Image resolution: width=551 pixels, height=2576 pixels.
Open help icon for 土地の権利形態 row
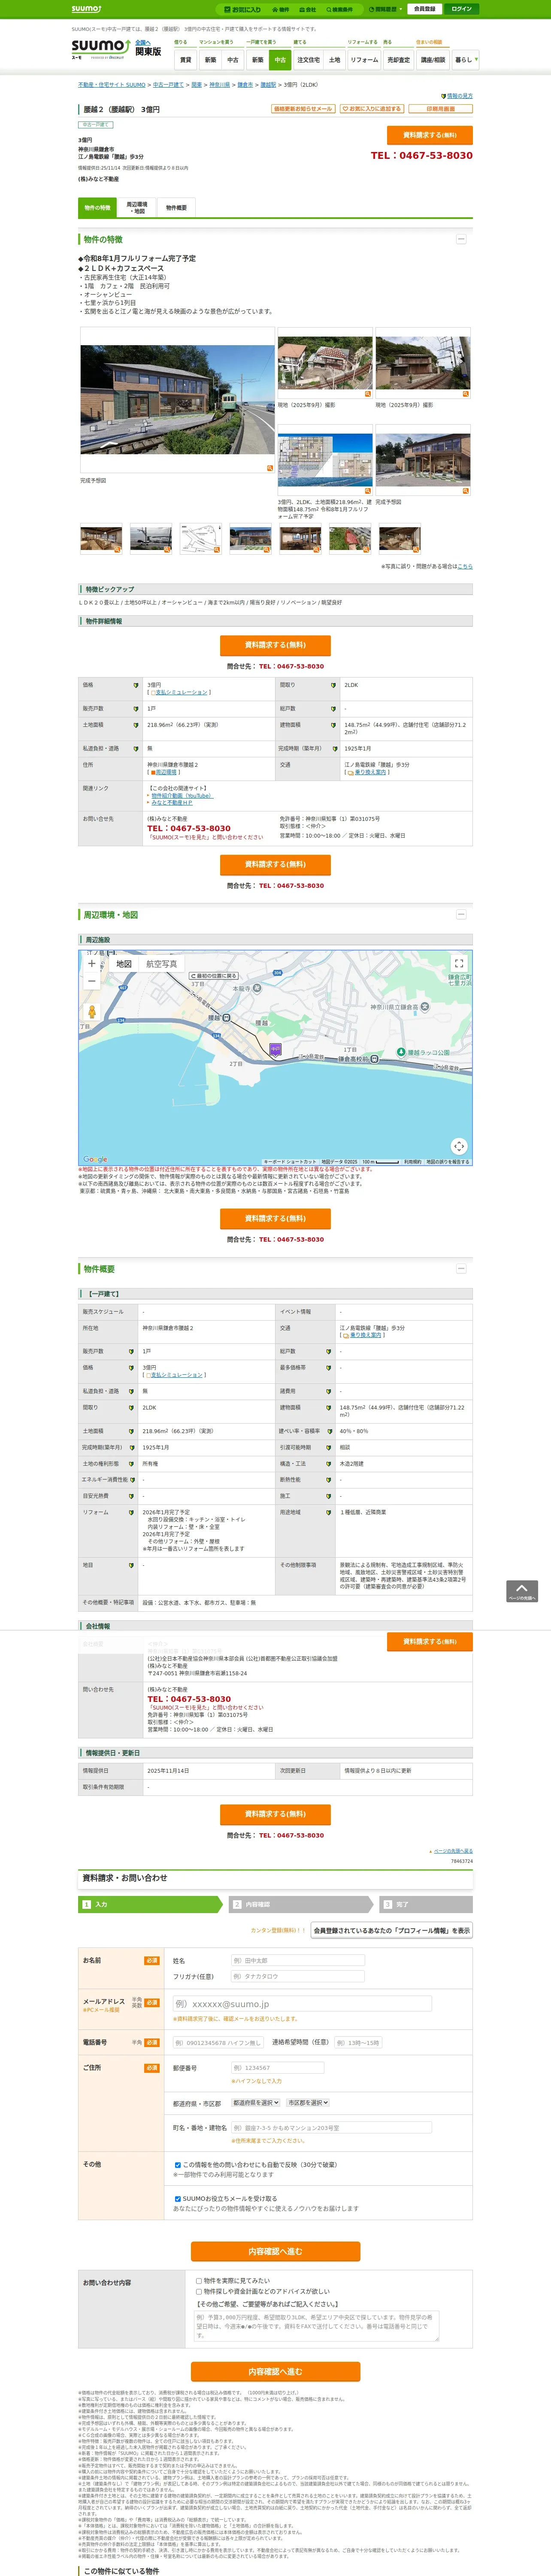point(131,1464)
